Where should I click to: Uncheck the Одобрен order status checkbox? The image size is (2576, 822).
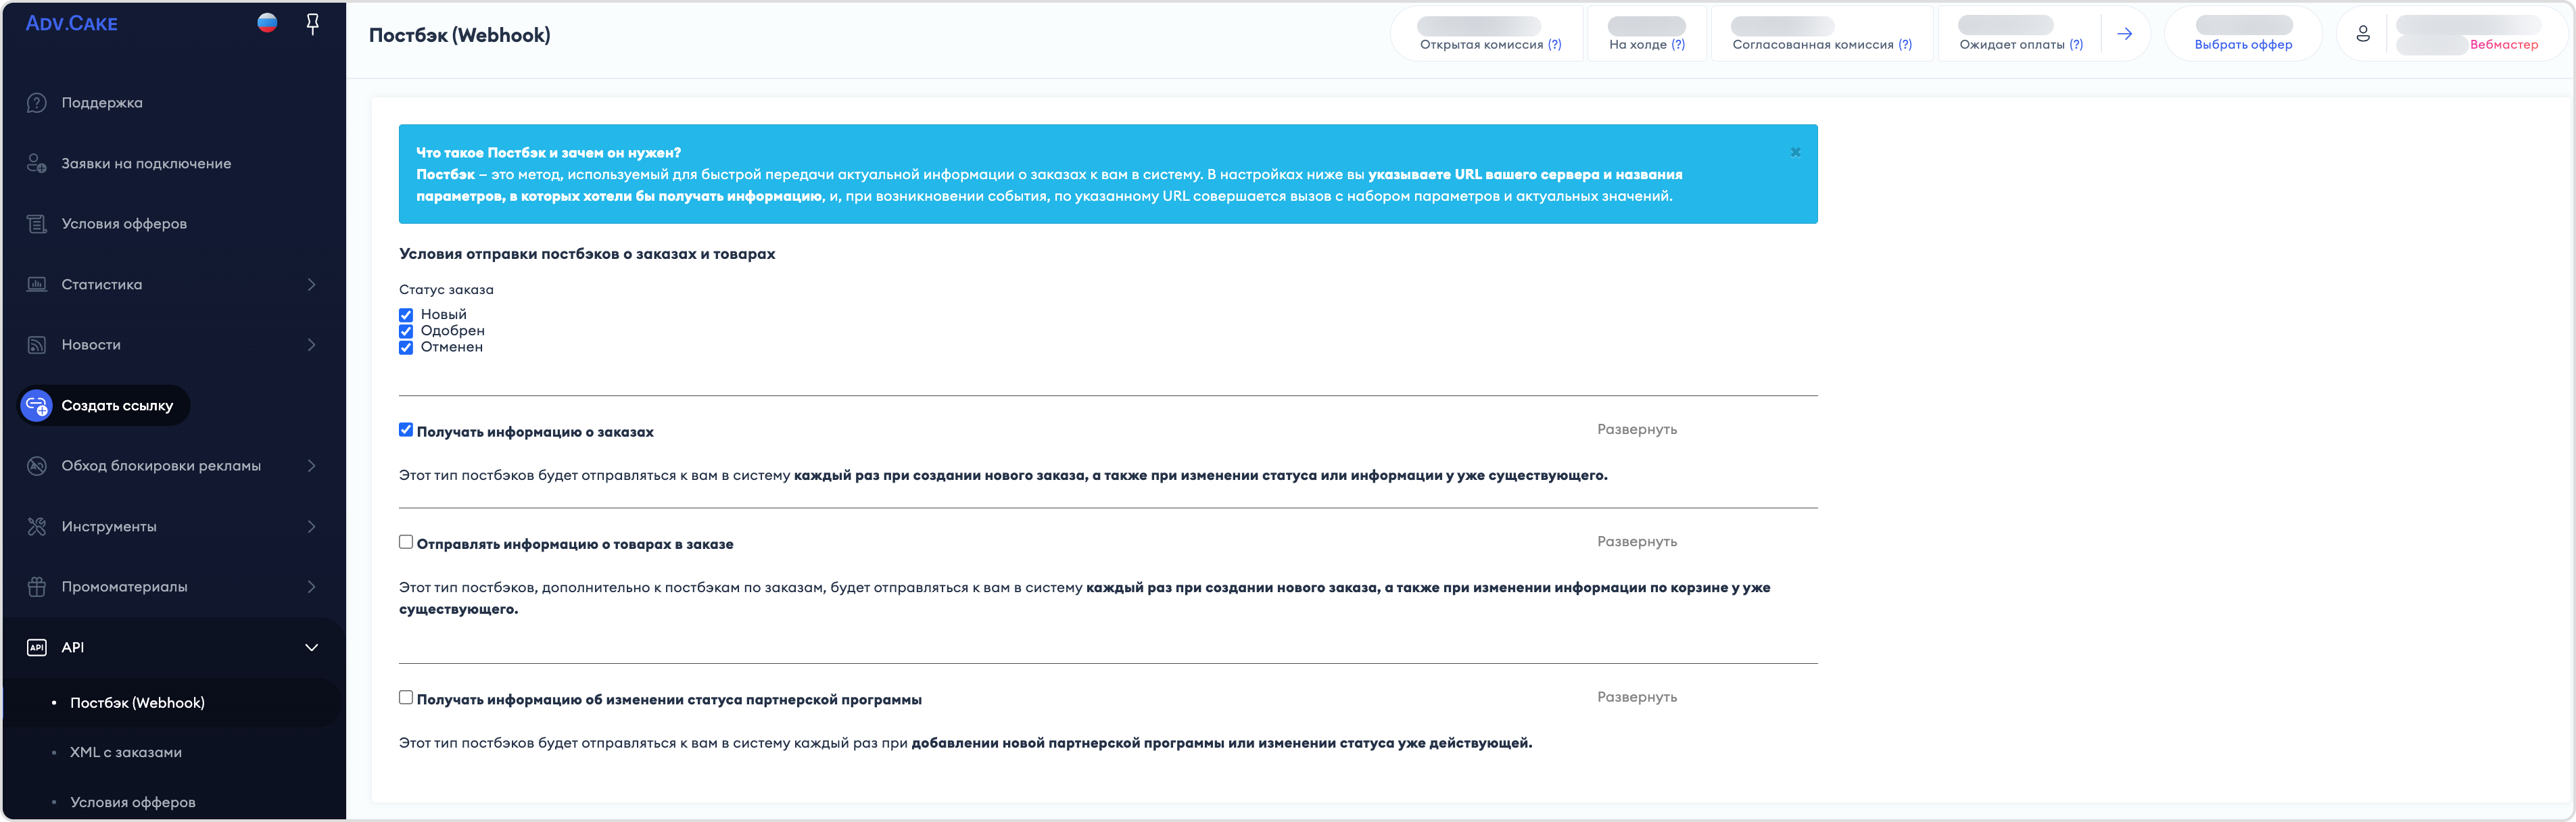(x=406, y=331)
